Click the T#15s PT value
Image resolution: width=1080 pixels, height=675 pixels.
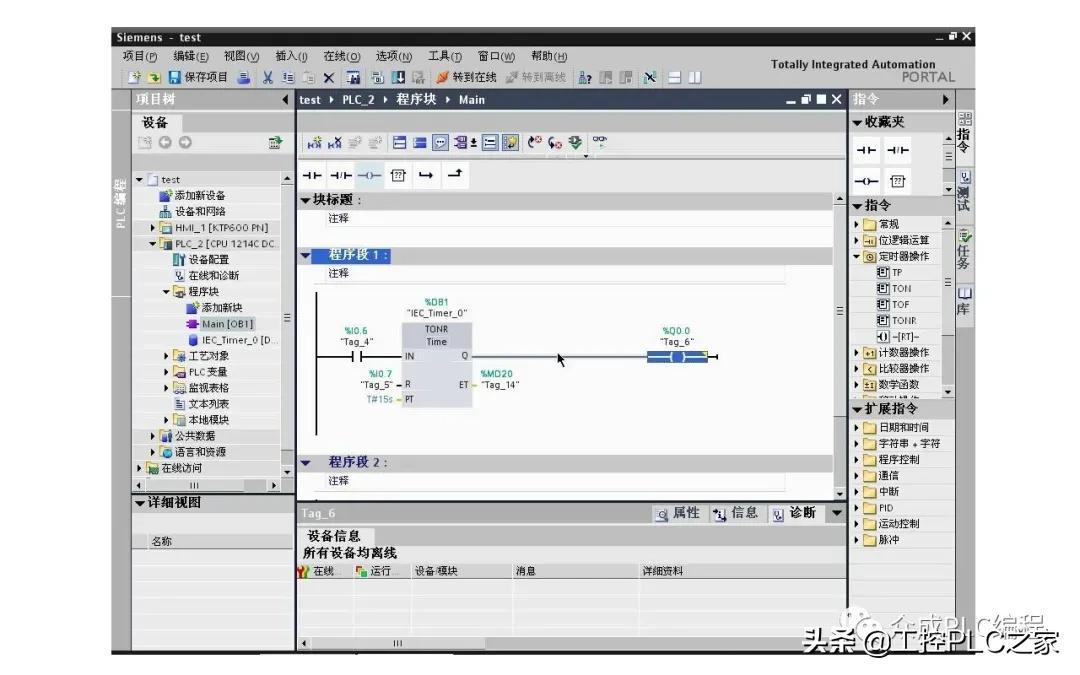379,399
